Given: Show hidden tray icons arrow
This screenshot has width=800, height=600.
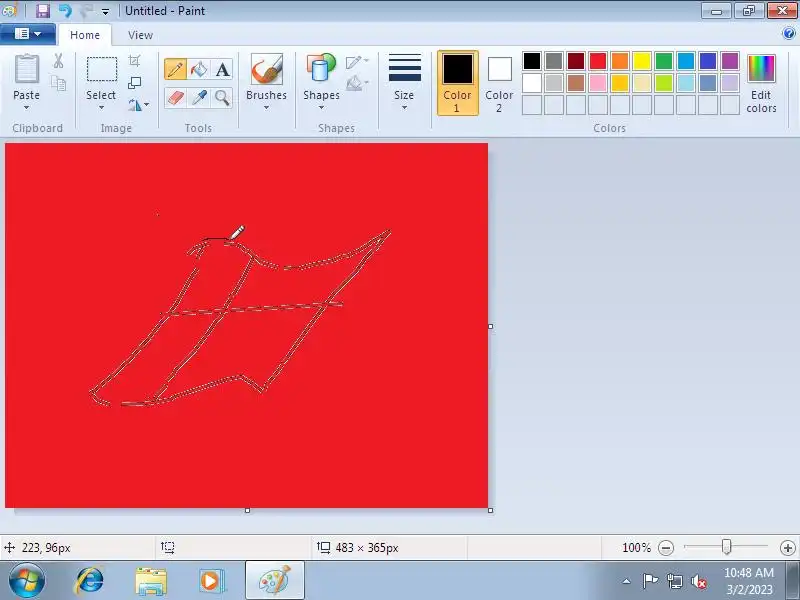Looking at the screenshot, I should tap(627, 581).
